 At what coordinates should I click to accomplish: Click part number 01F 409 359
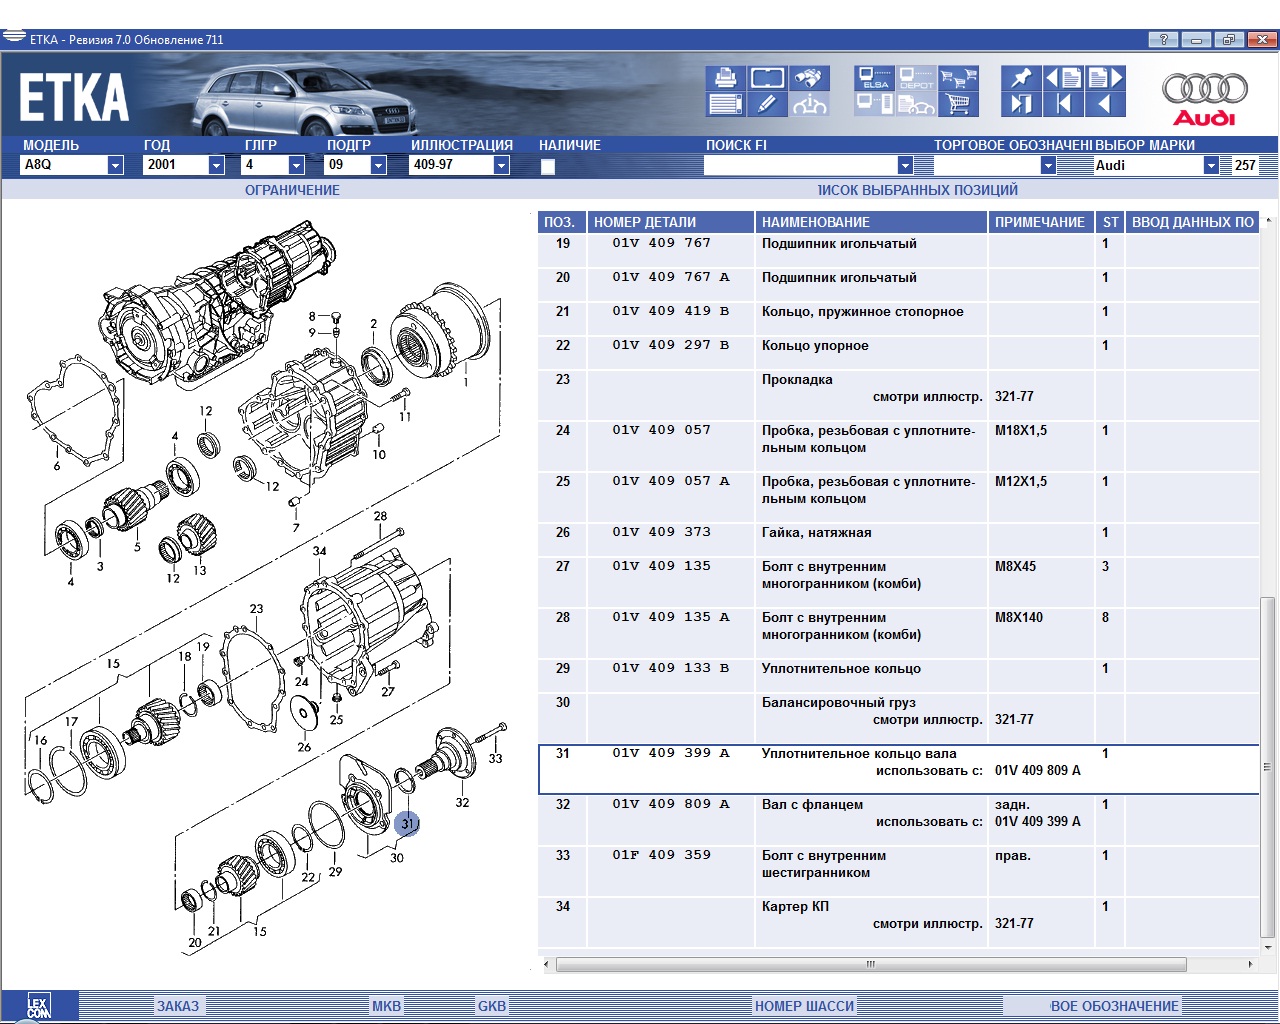click(x=662, y=855)
